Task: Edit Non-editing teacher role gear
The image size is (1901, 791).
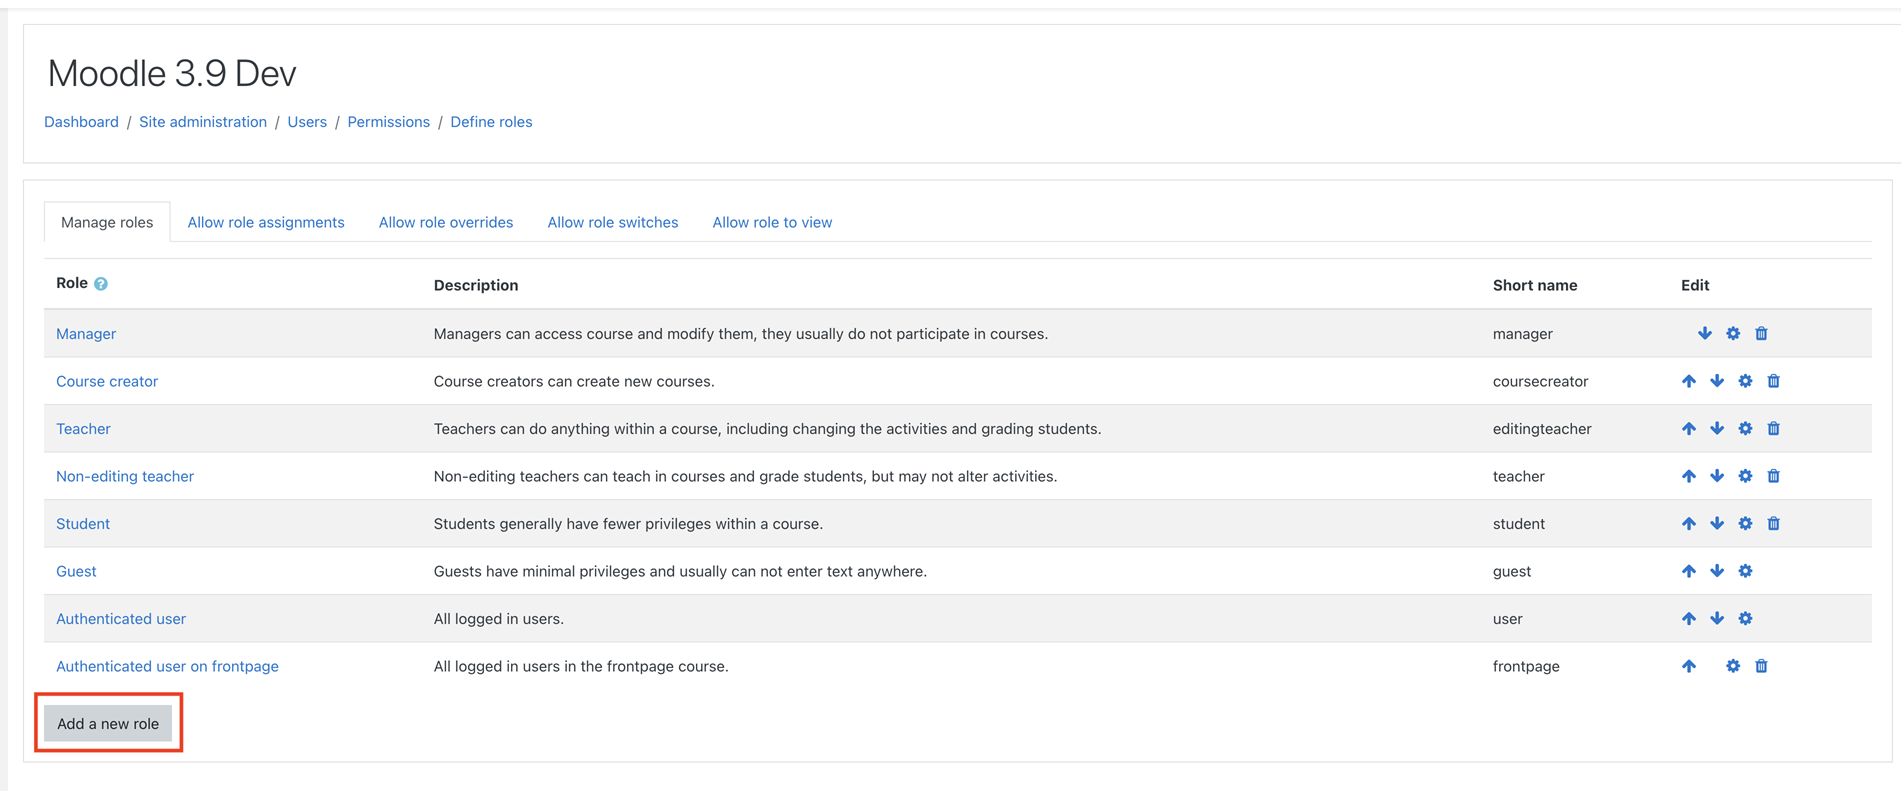Action: (x=1745, y=476)
